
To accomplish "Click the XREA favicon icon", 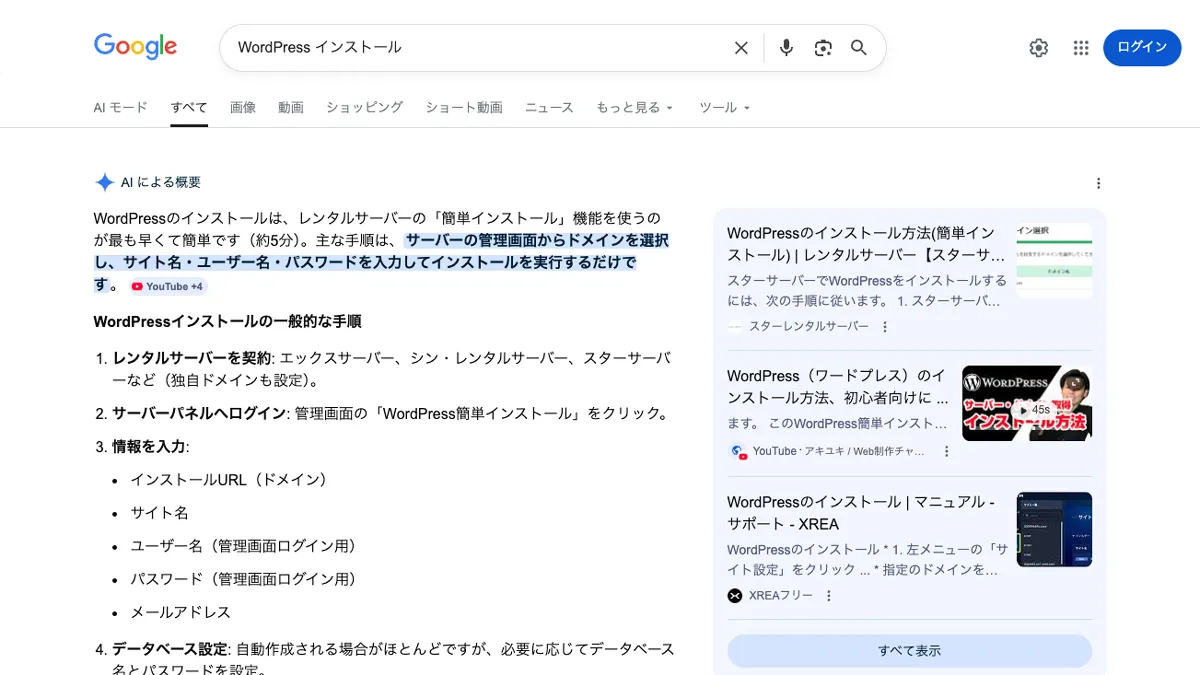I will click(x=735, y=595).
